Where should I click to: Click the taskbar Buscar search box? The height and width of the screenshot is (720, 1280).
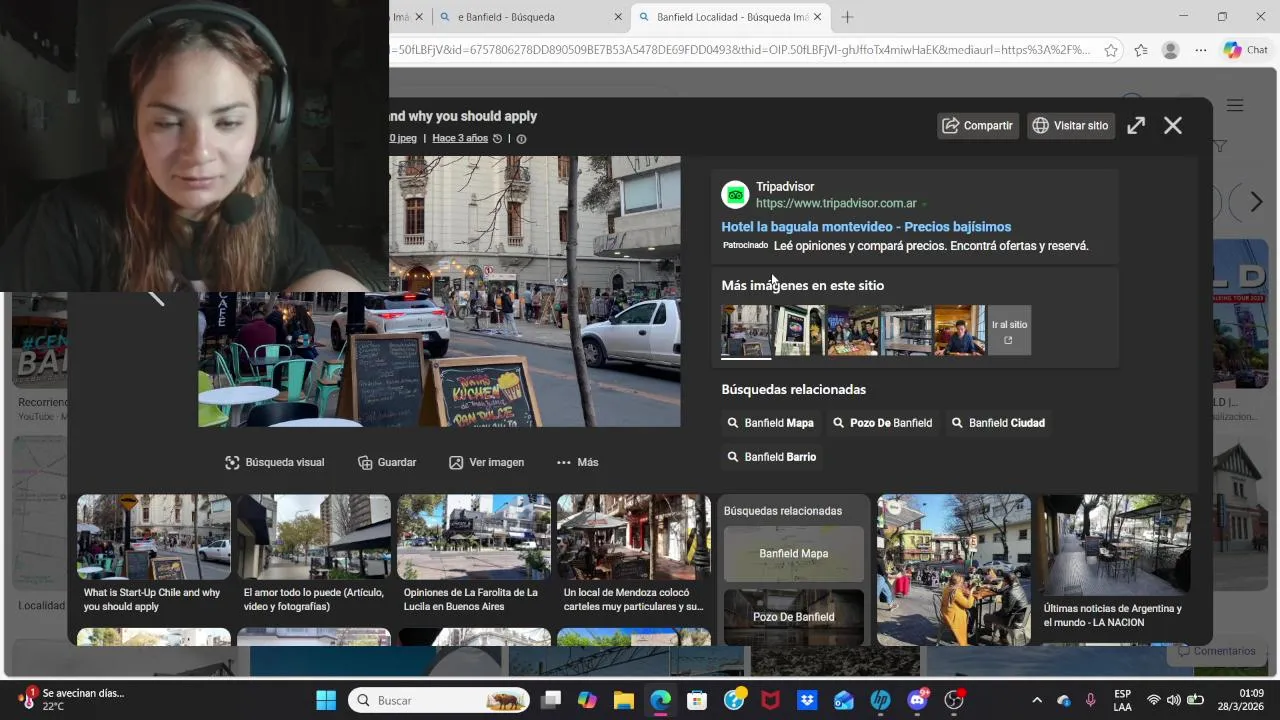tap(439, 700)
